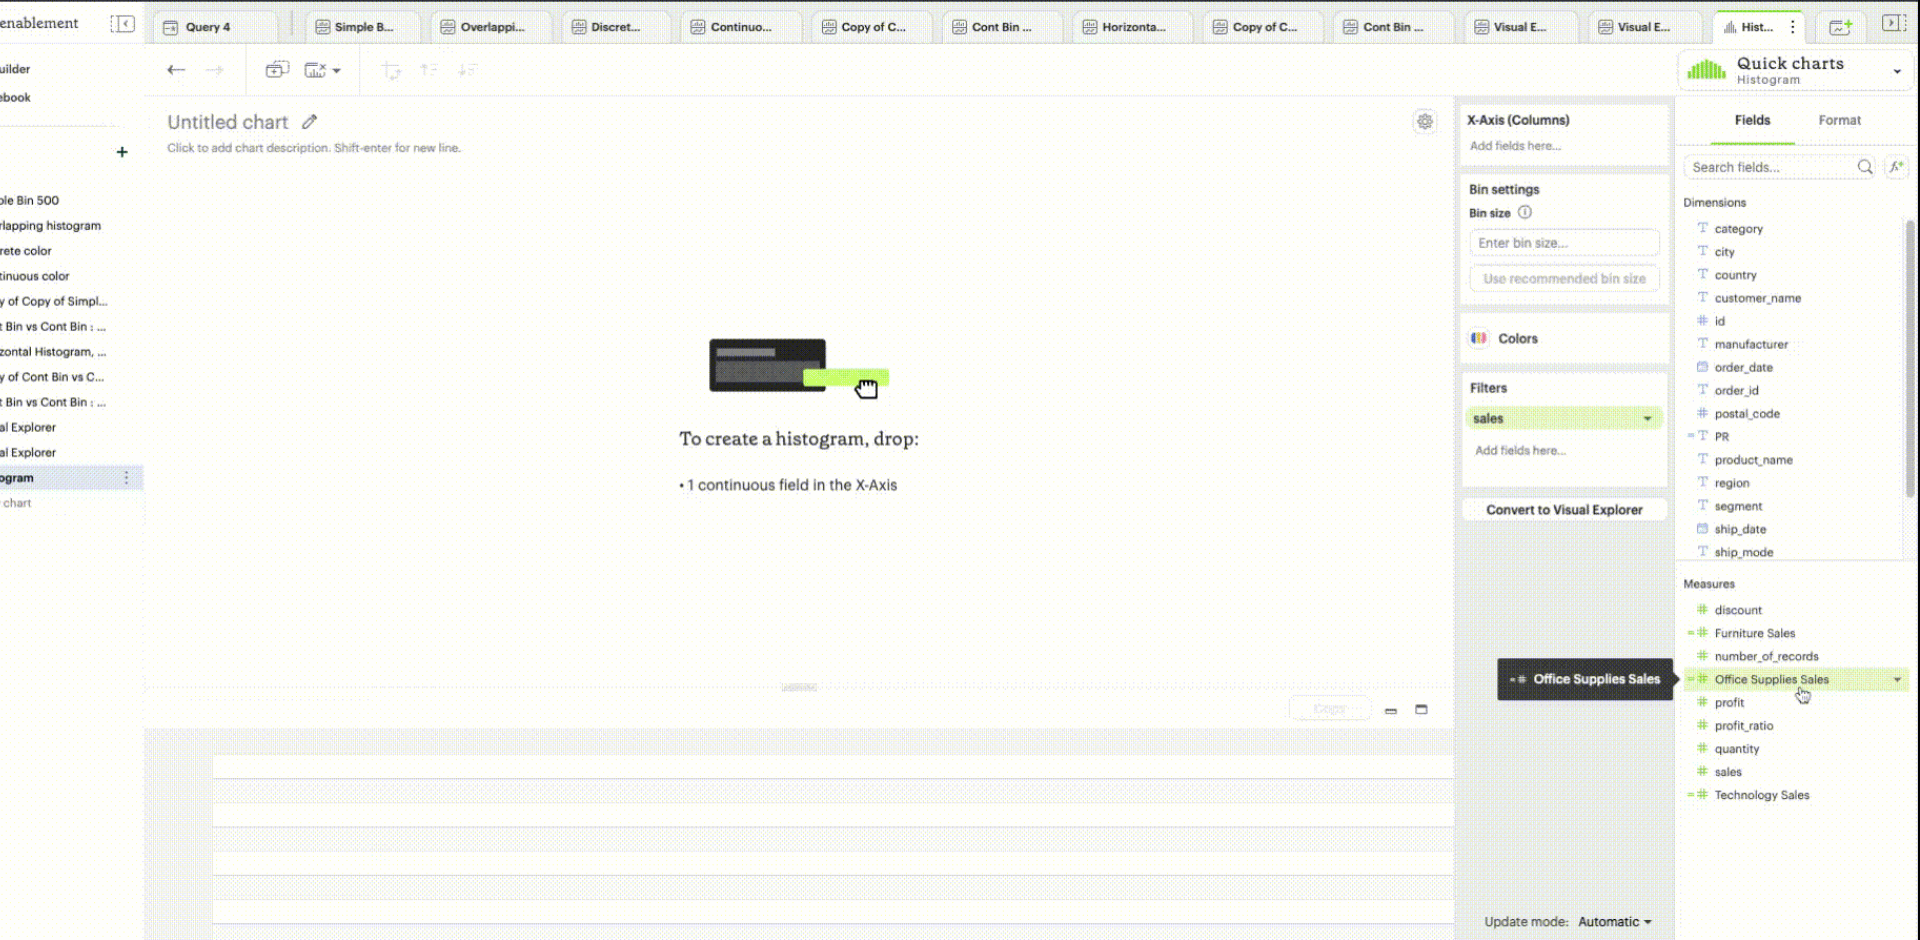This screenshot has height=940, width=1920.
Task: Click pencil icon to rename Untitled chart
Action: click(310, 122)
